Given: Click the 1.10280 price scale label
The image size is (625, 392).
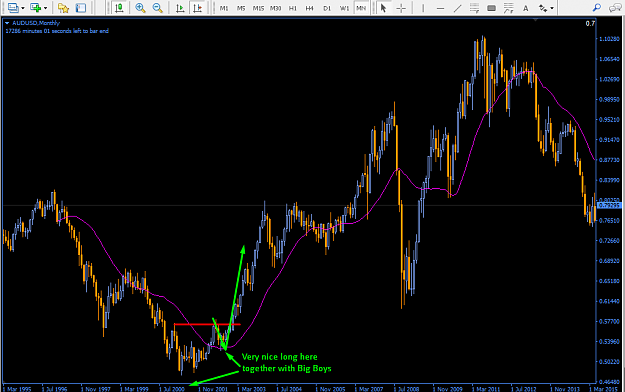Looking at the screenshot, I should tap(609, 39).
